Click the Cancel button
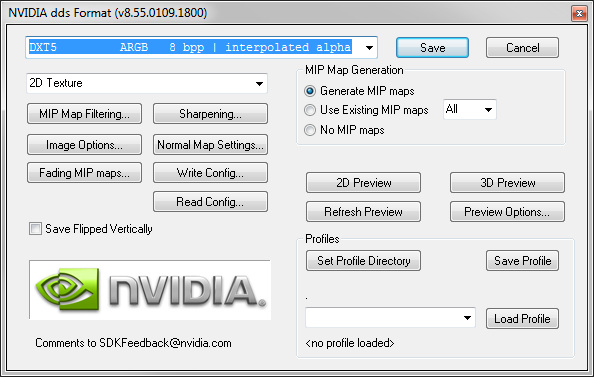This screenshot has width=594, height=377. (522, 48)
